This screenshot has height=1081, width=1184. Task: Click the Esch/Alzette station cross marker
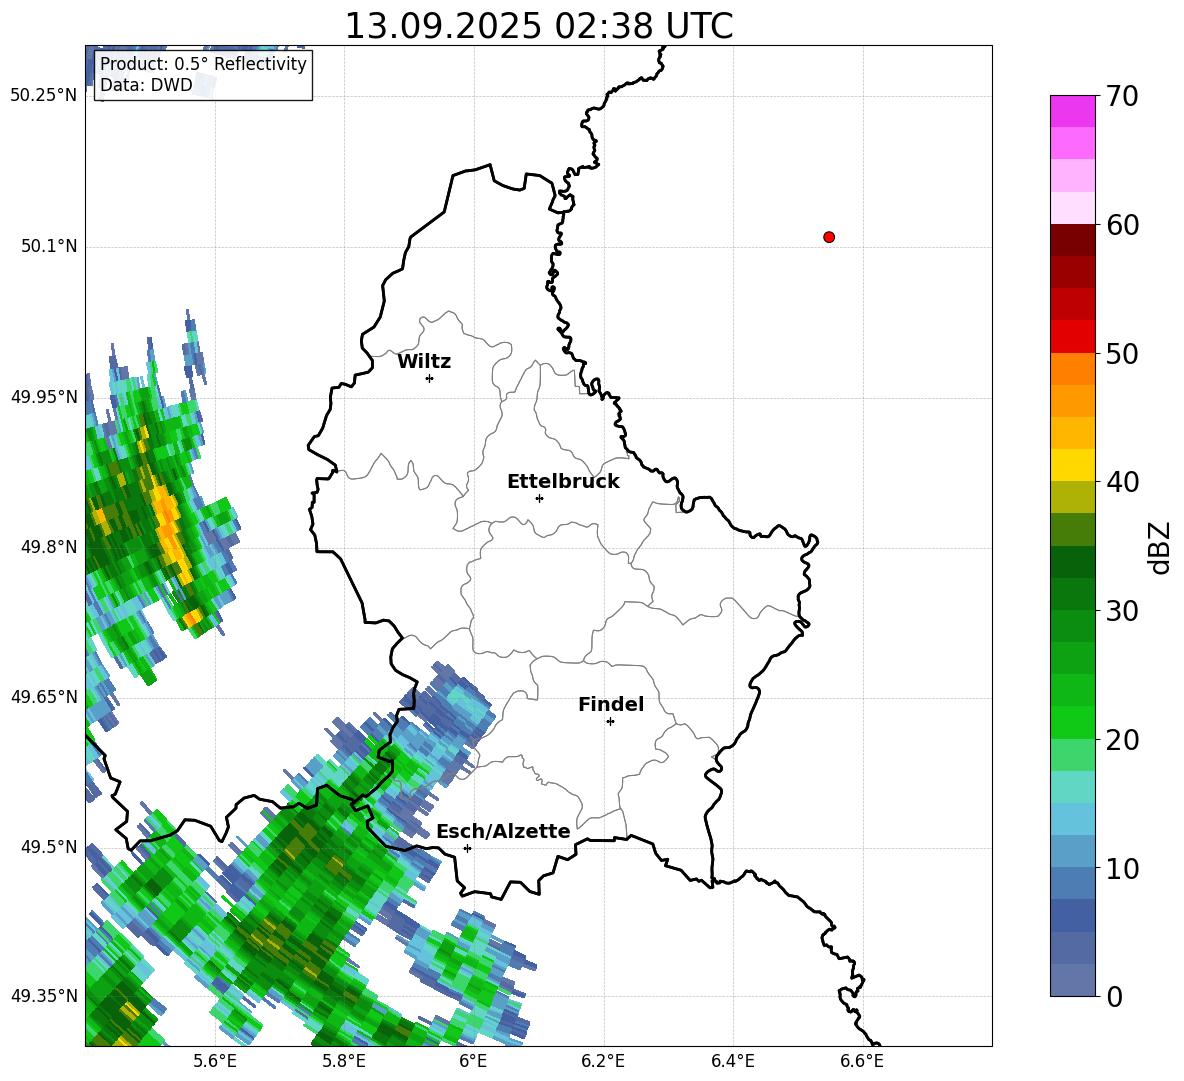coord(467,848)
